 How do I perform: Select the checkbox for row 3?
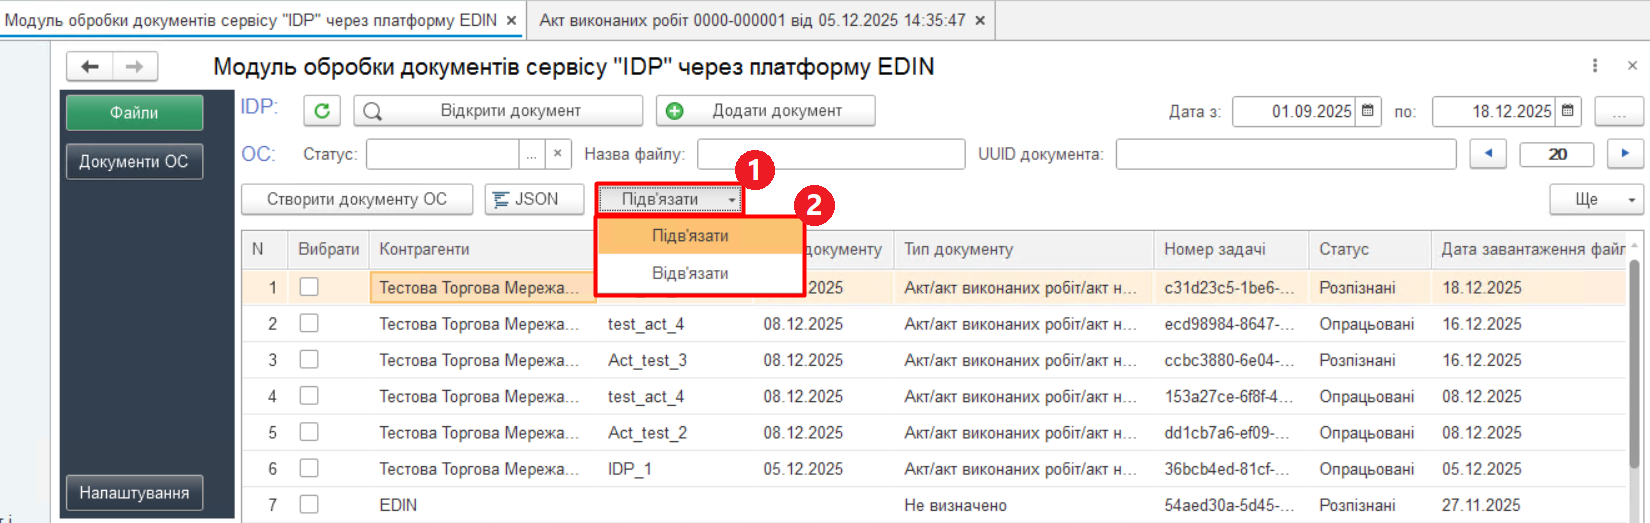click(x=309, y=360)
